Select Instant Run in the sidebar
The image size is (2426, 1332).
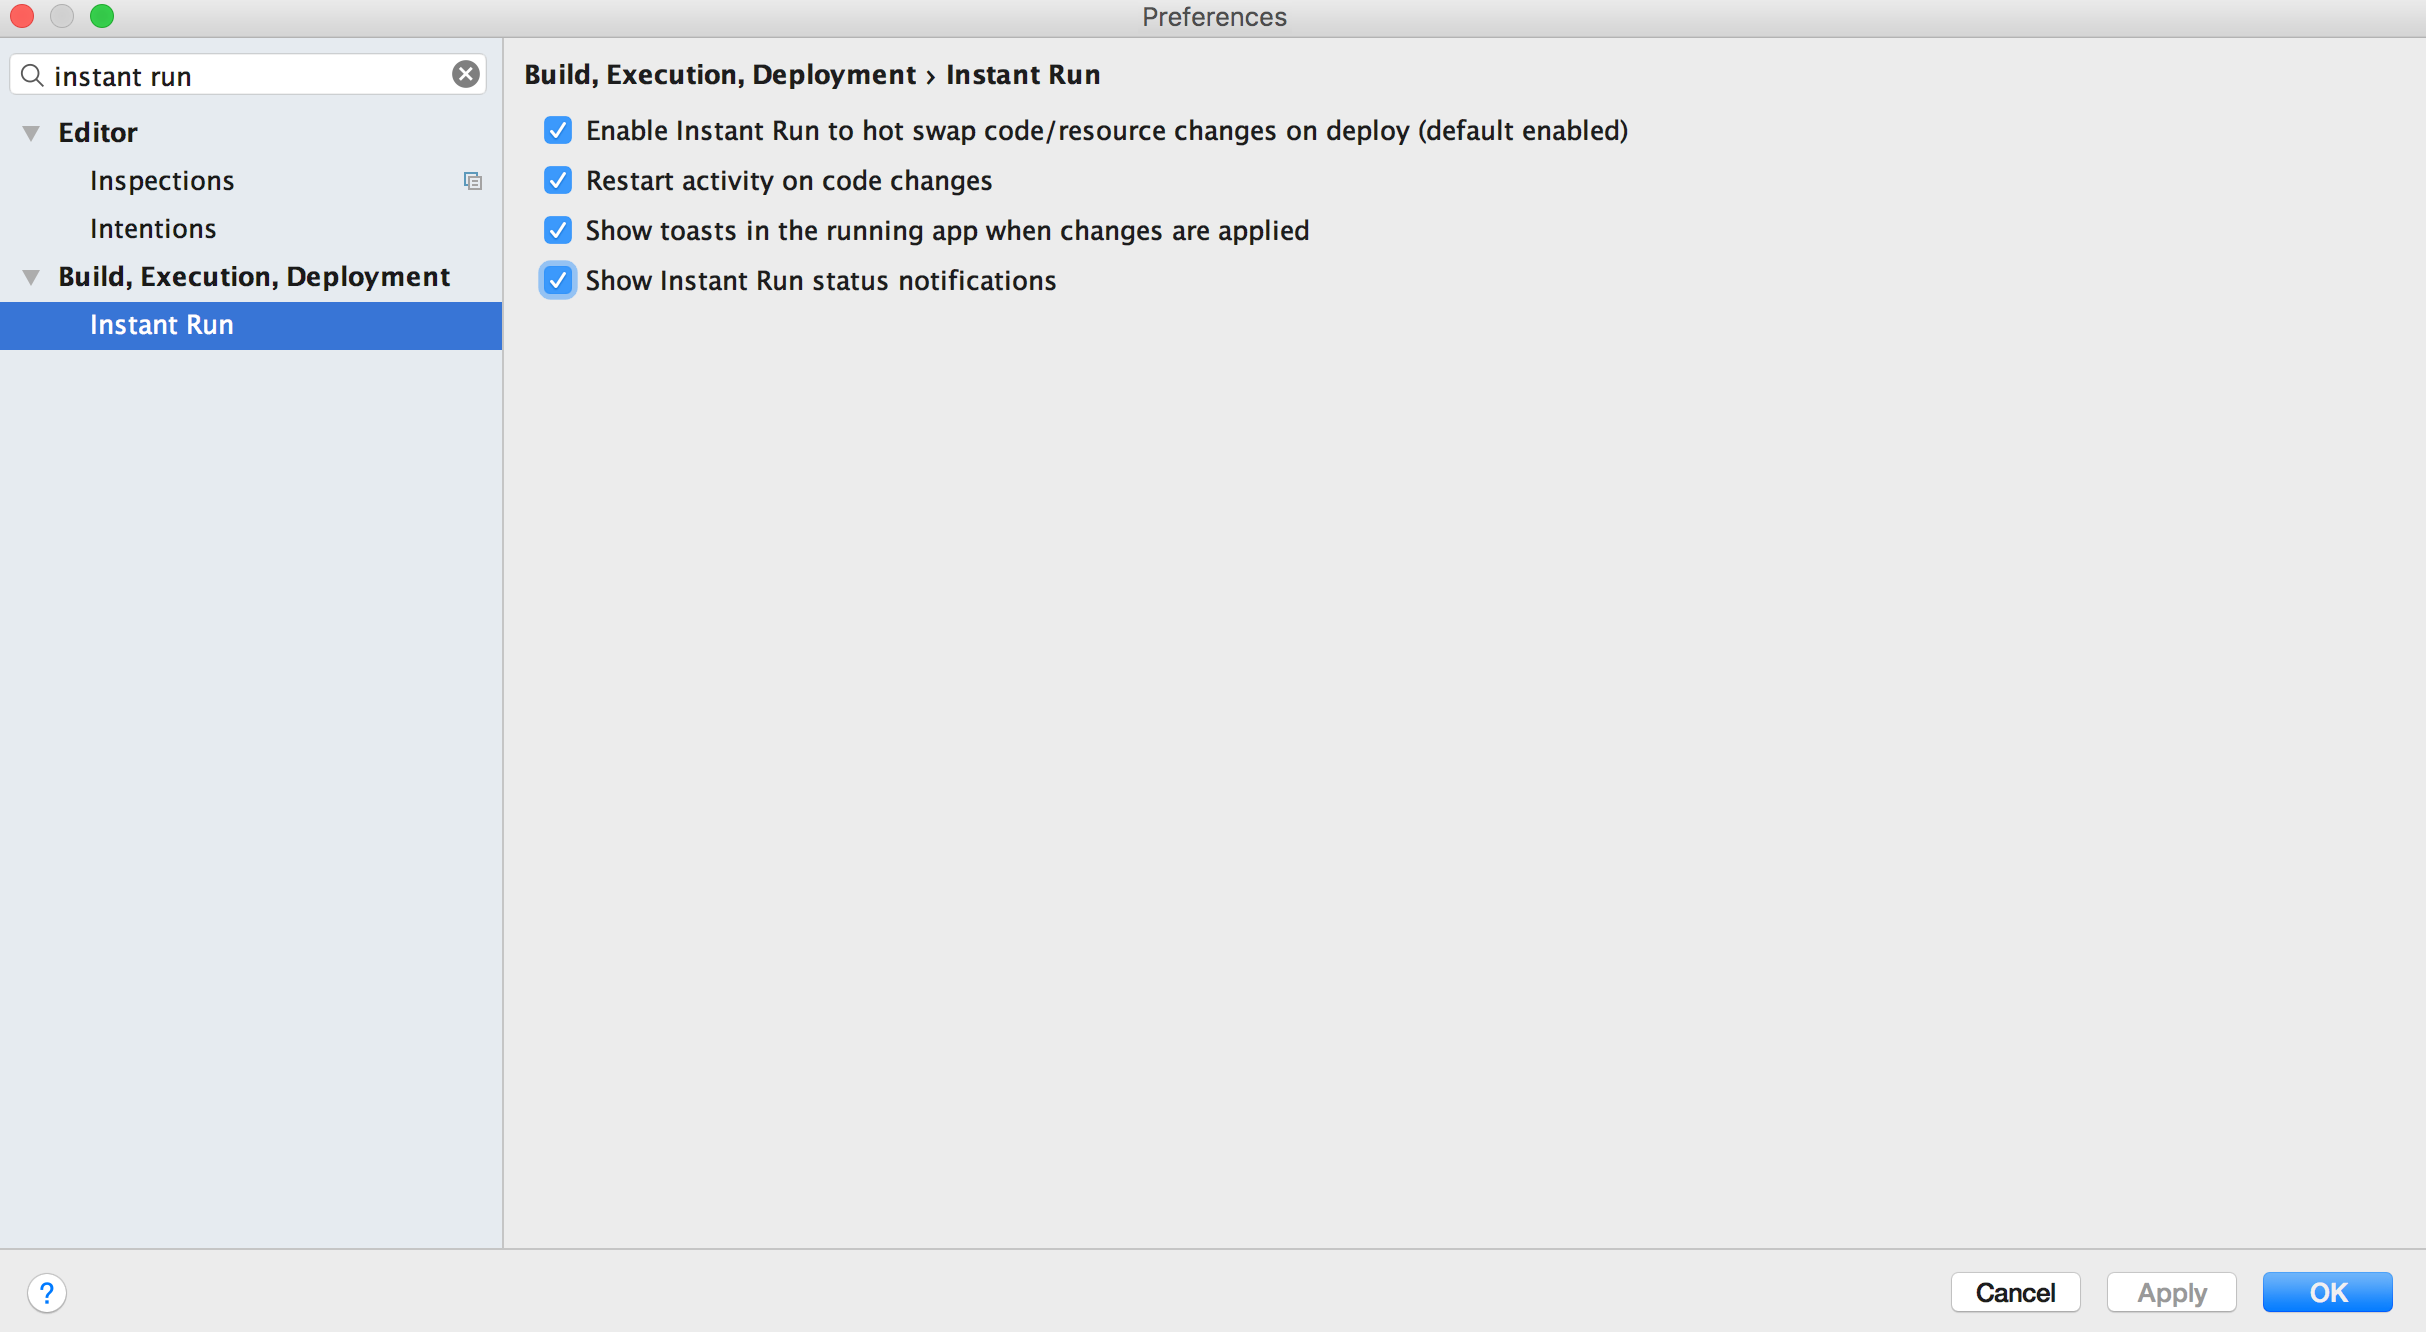[x=251, y=325]
